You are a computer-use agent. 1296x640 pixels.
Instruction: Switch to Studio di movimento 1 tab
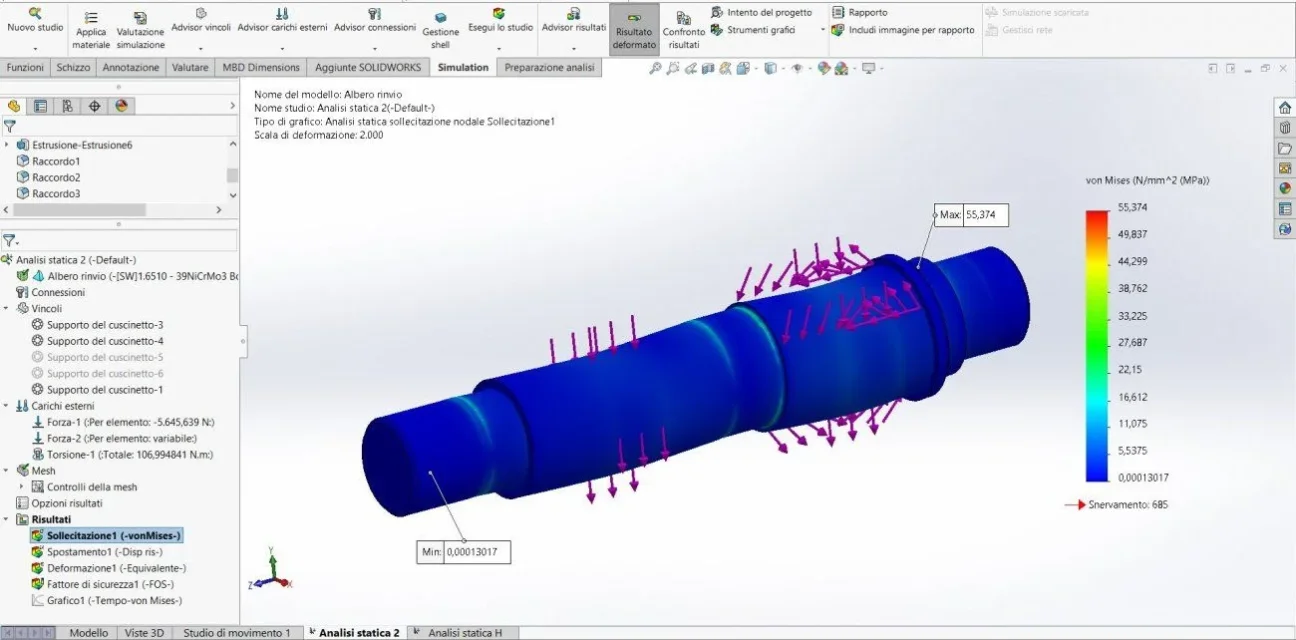pyautogui.click(x=237, y=633)
